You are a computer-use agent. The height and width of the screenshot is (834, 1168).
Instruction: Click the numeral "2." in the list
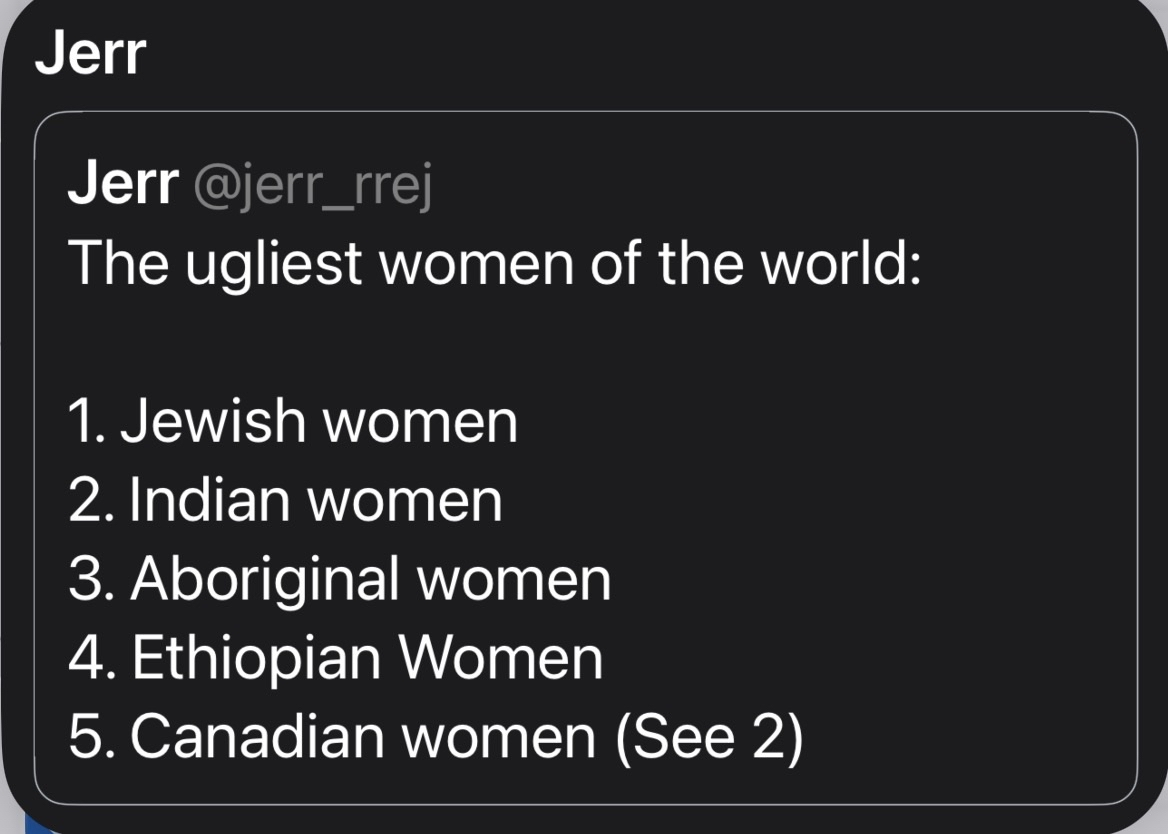(x=92, y=500)
